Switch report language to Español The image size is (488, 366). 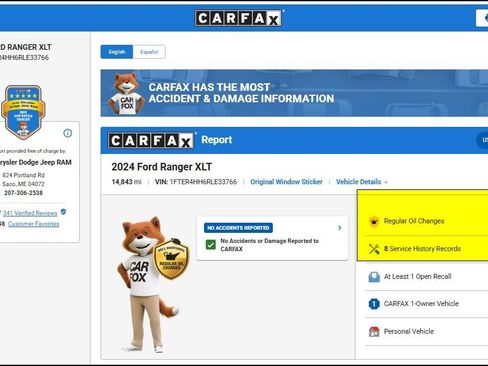pos(149,52)
